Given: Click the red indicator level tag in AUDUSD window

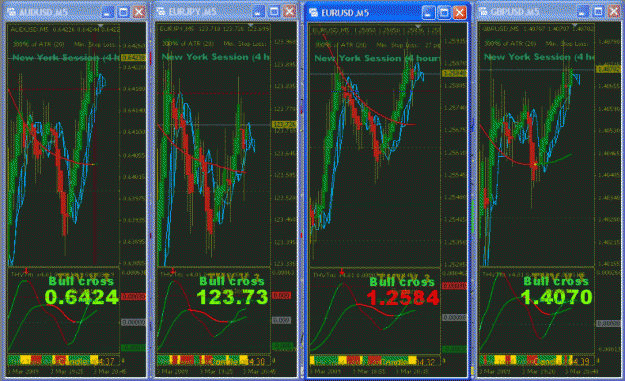Looking at the screenshot, I should 133,297.
